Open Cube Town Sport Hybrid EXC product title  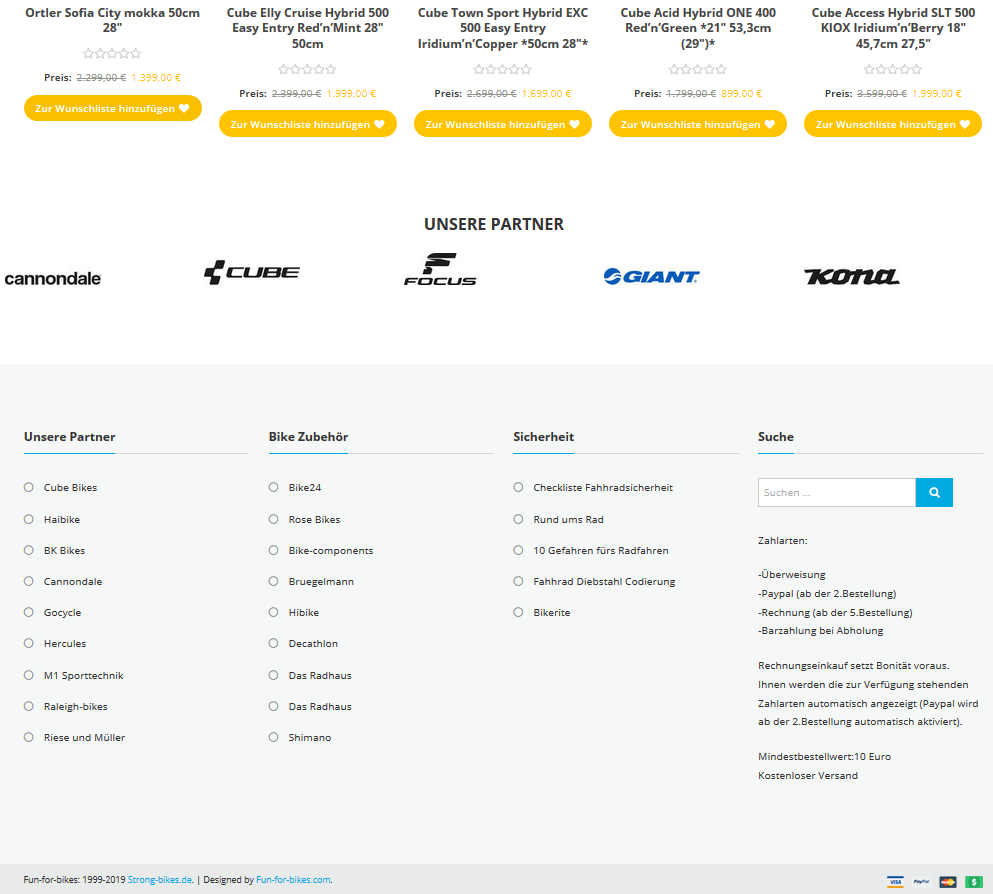[x=503, y=28]
